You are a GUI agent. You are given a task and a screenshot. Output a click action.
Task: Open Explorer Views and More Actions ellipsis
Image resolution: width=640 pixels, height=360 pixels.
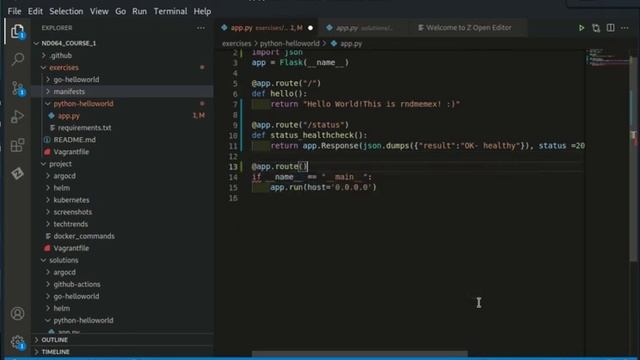tap(201, 28)
